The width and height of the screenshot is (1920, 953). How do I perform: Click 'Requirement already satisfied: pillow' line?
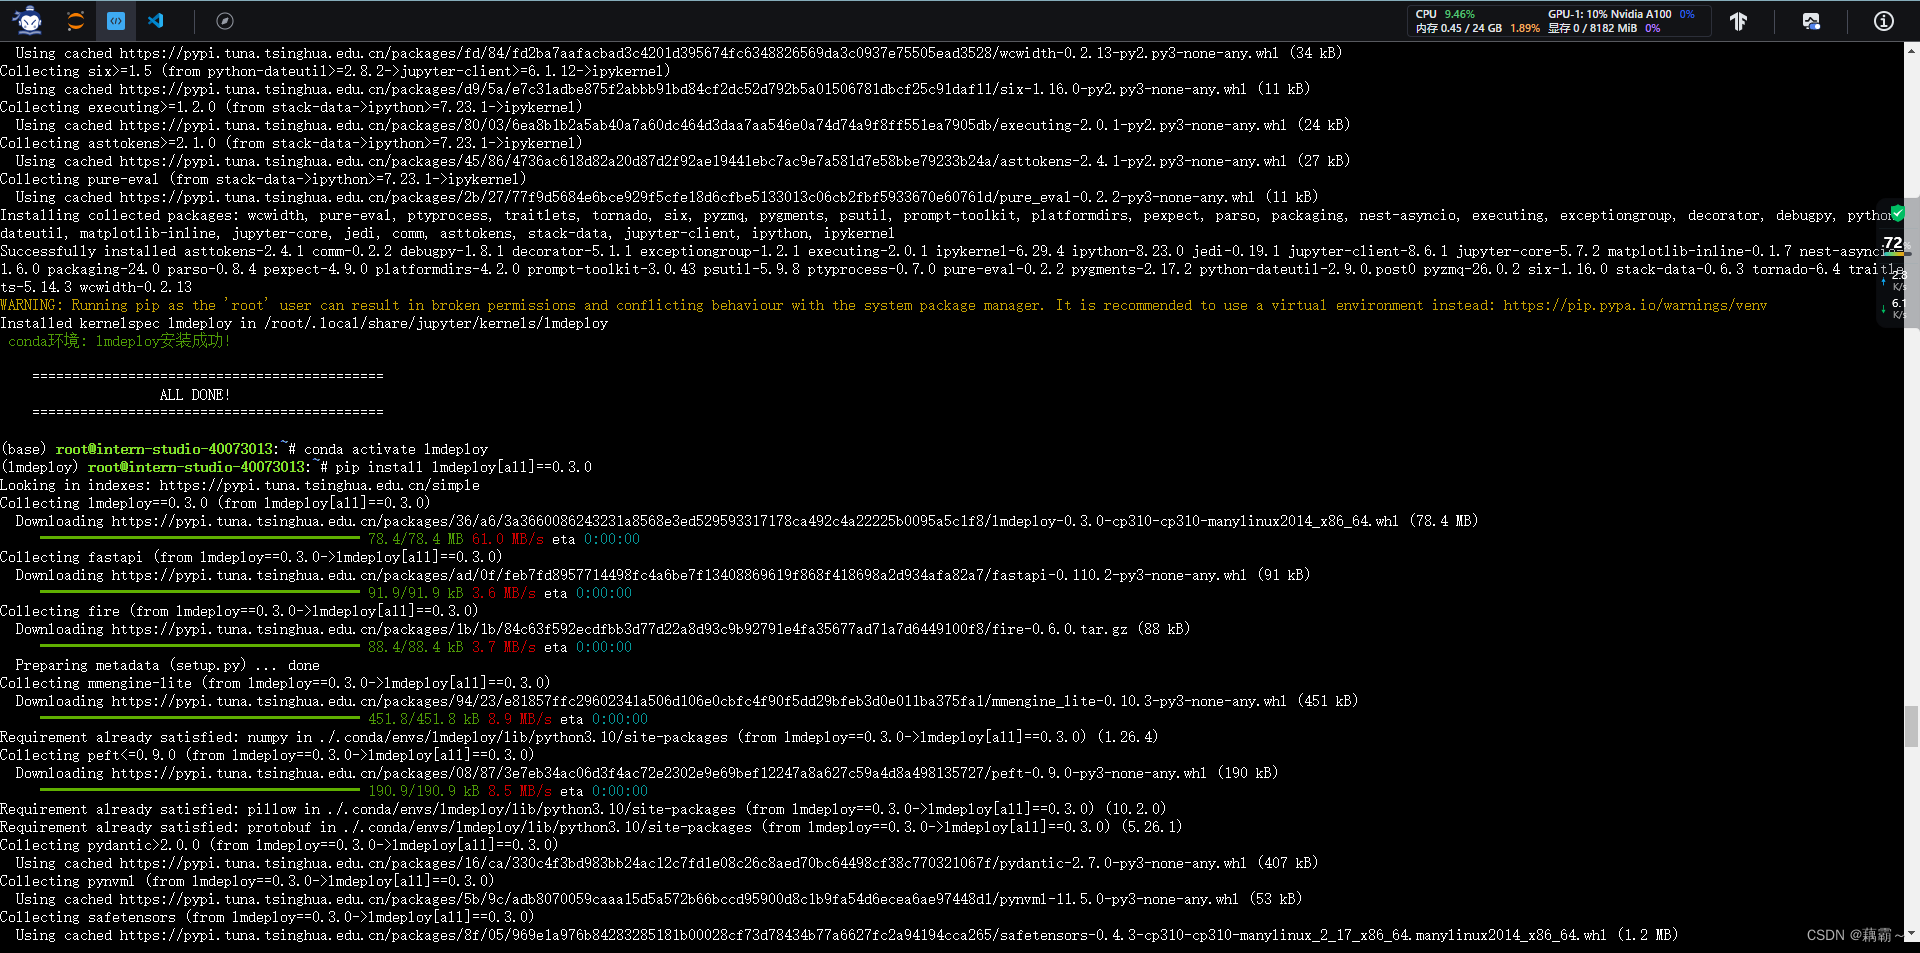pyautogui.click(x=583, y=809)
